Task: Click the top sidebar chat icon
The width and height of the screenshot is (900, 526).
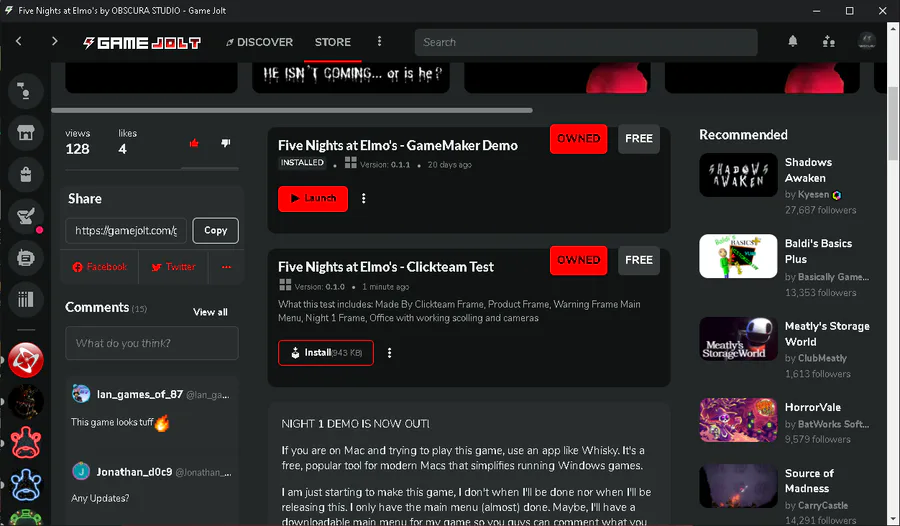Action: tap(25, 92)
